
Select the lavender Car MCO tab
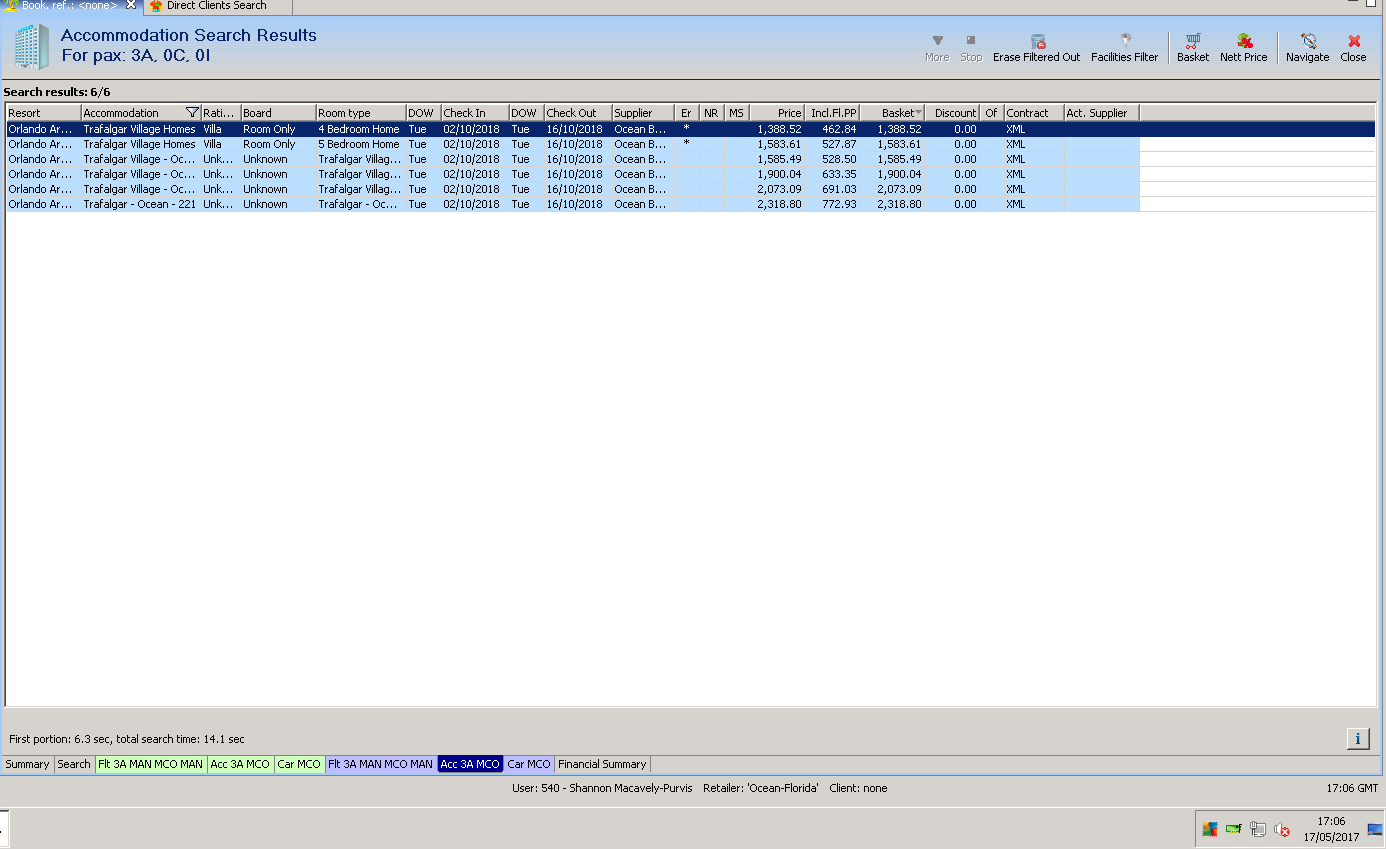pos(529,764)
